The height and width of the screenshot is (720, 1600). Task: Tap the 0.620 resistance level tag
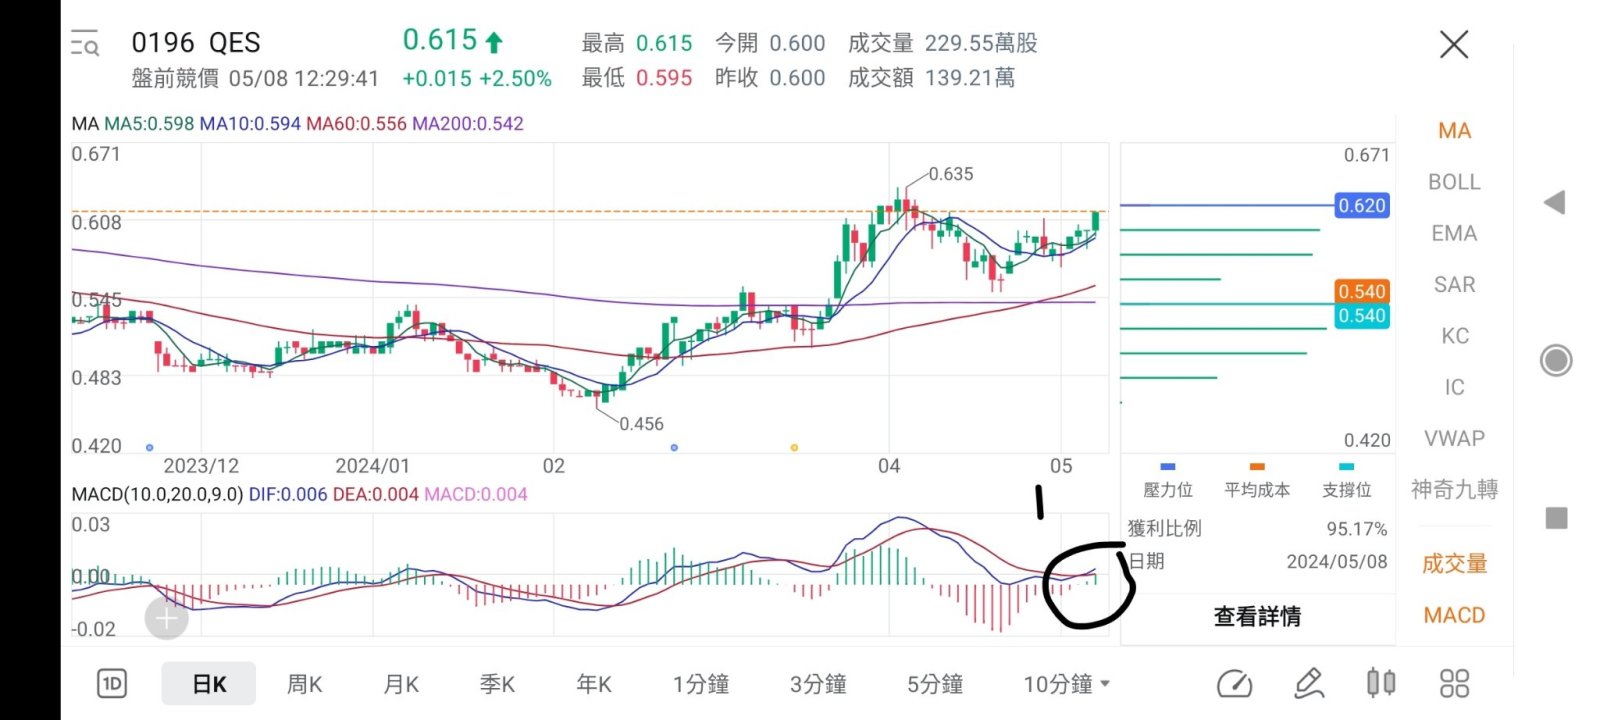[x=1362, y=206]
